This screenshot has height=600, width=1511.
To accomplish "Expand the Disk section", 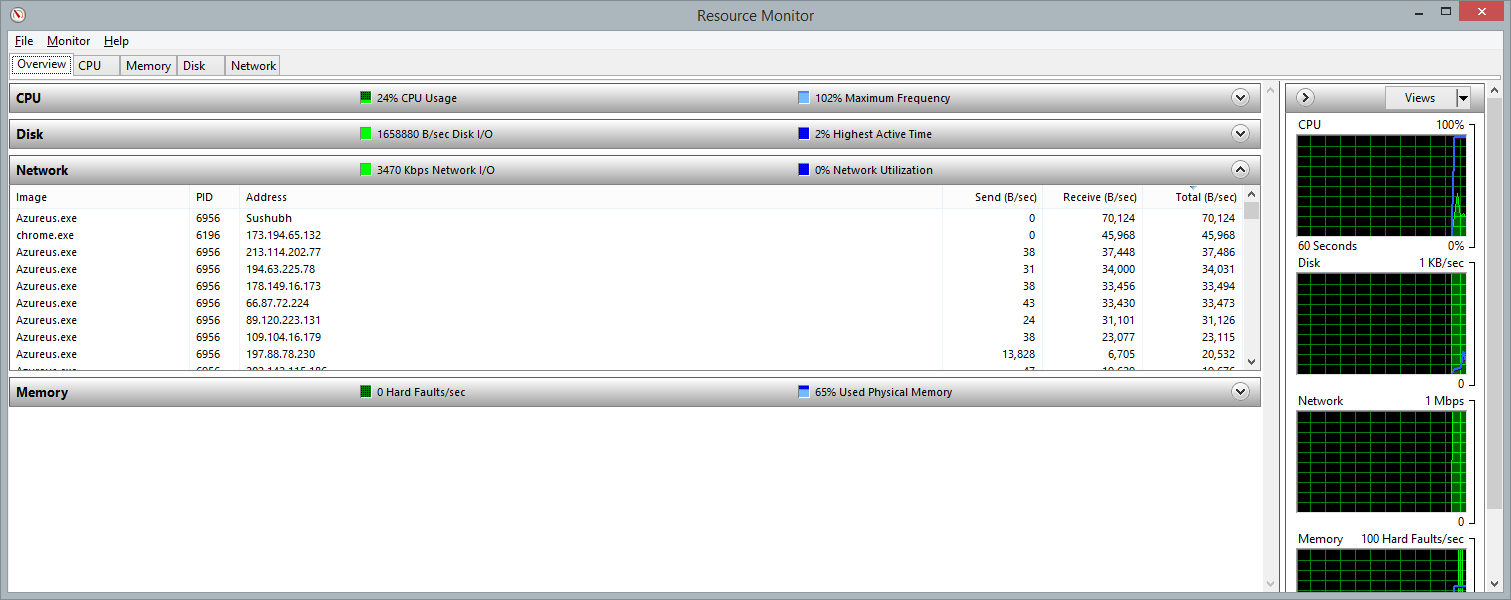I will 1240,134.
